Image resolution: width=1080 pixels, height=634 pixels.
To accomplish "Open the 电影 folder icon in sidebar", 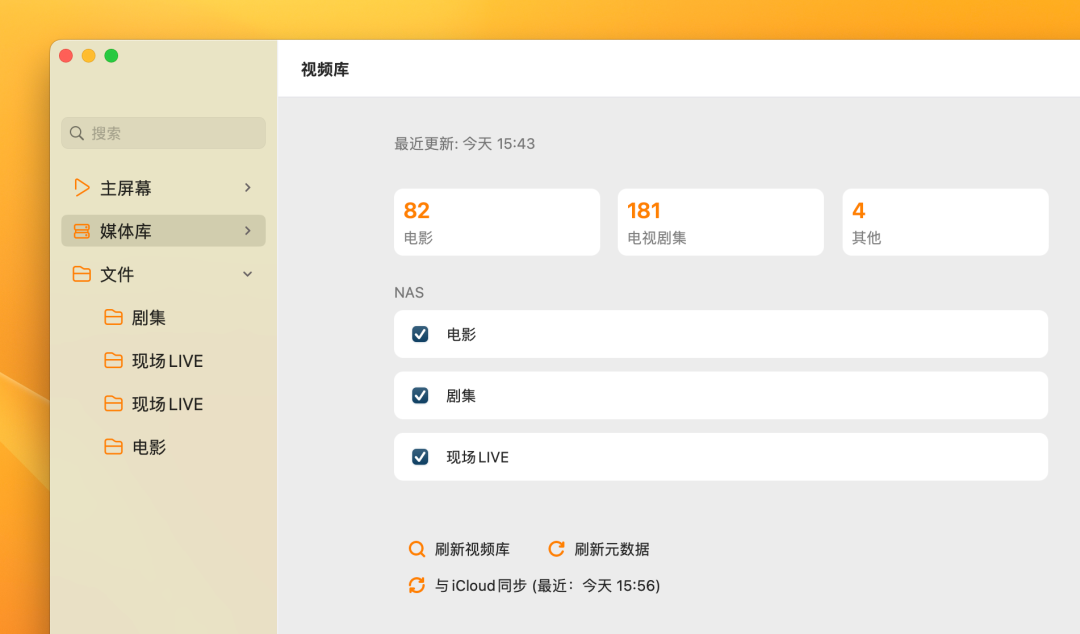I will click(x=113, y=447).
